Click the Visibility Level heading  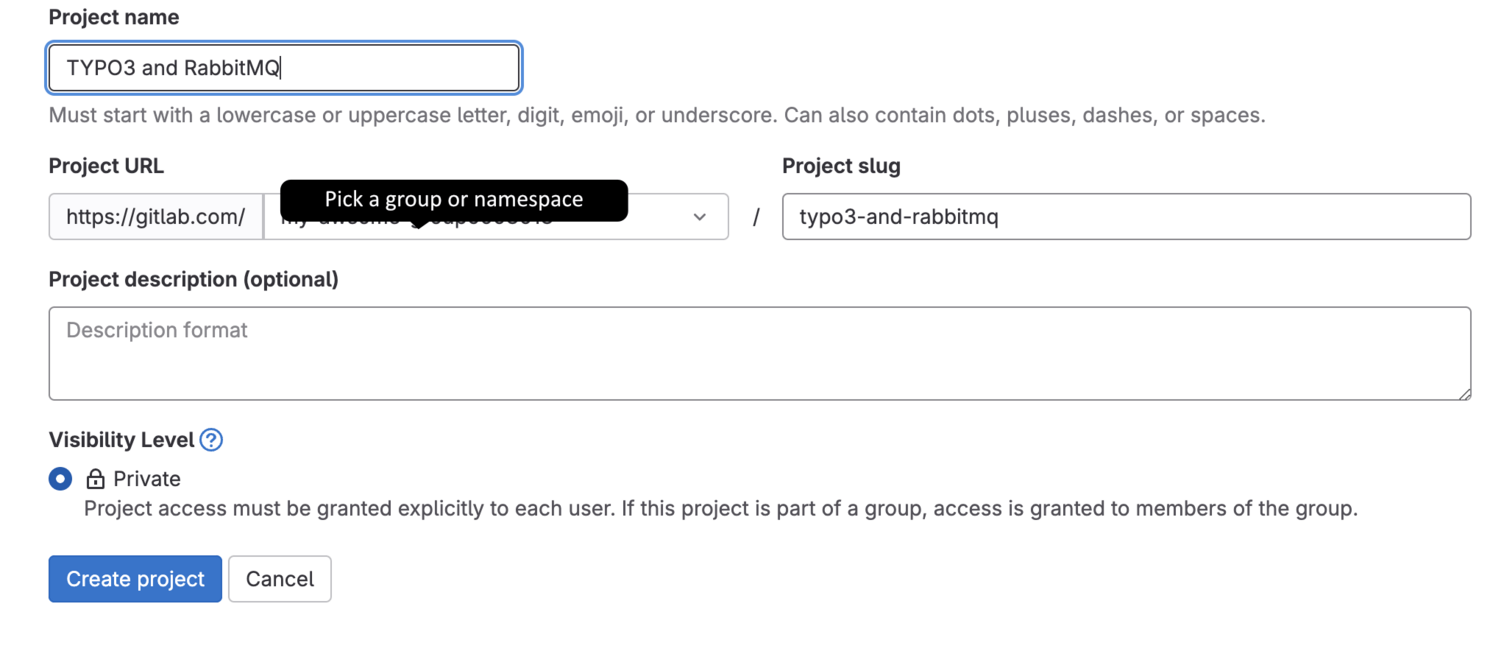(120, 440)
